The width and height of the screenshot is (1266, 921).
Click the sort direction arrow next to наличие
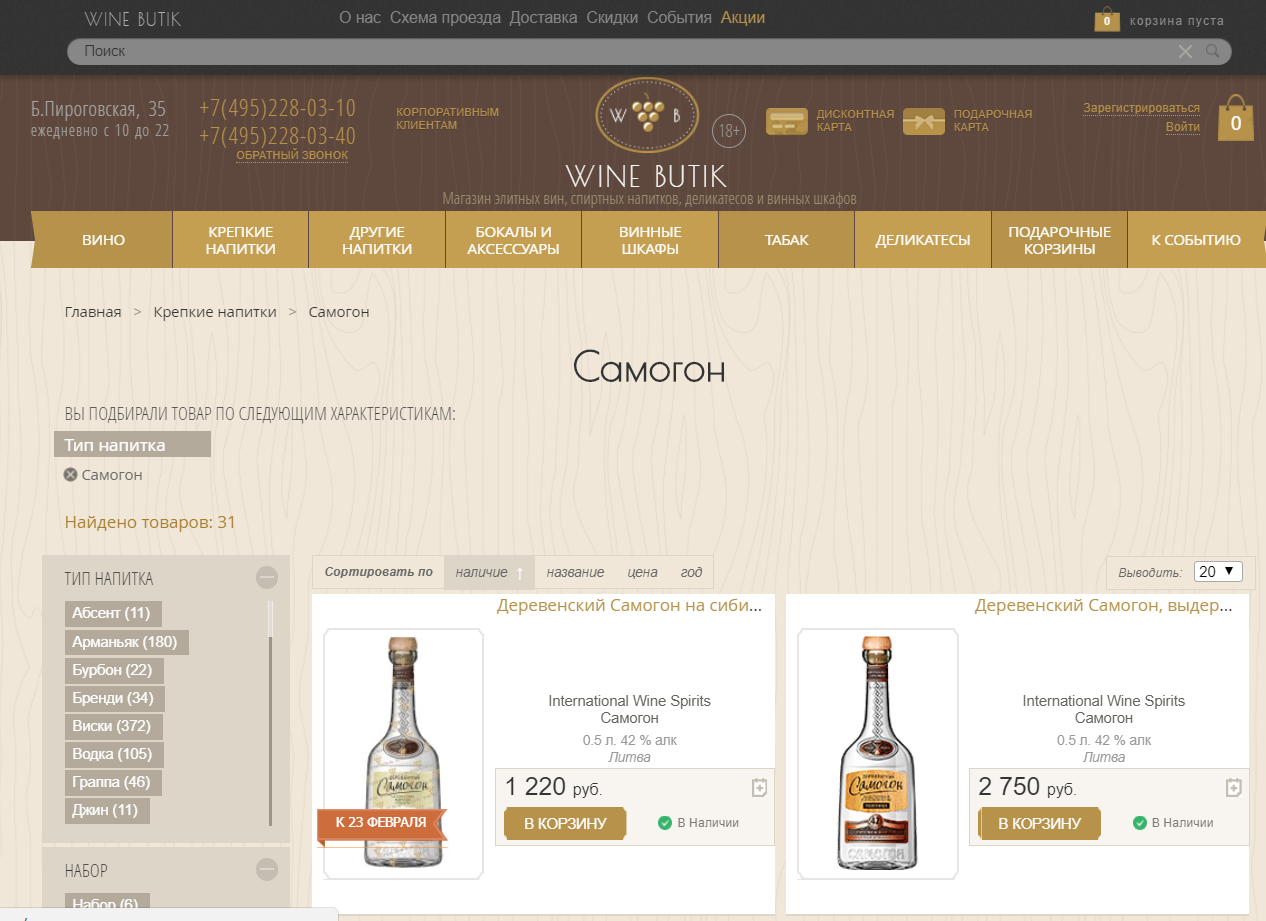pyautogui.click(x=520, y=573)
